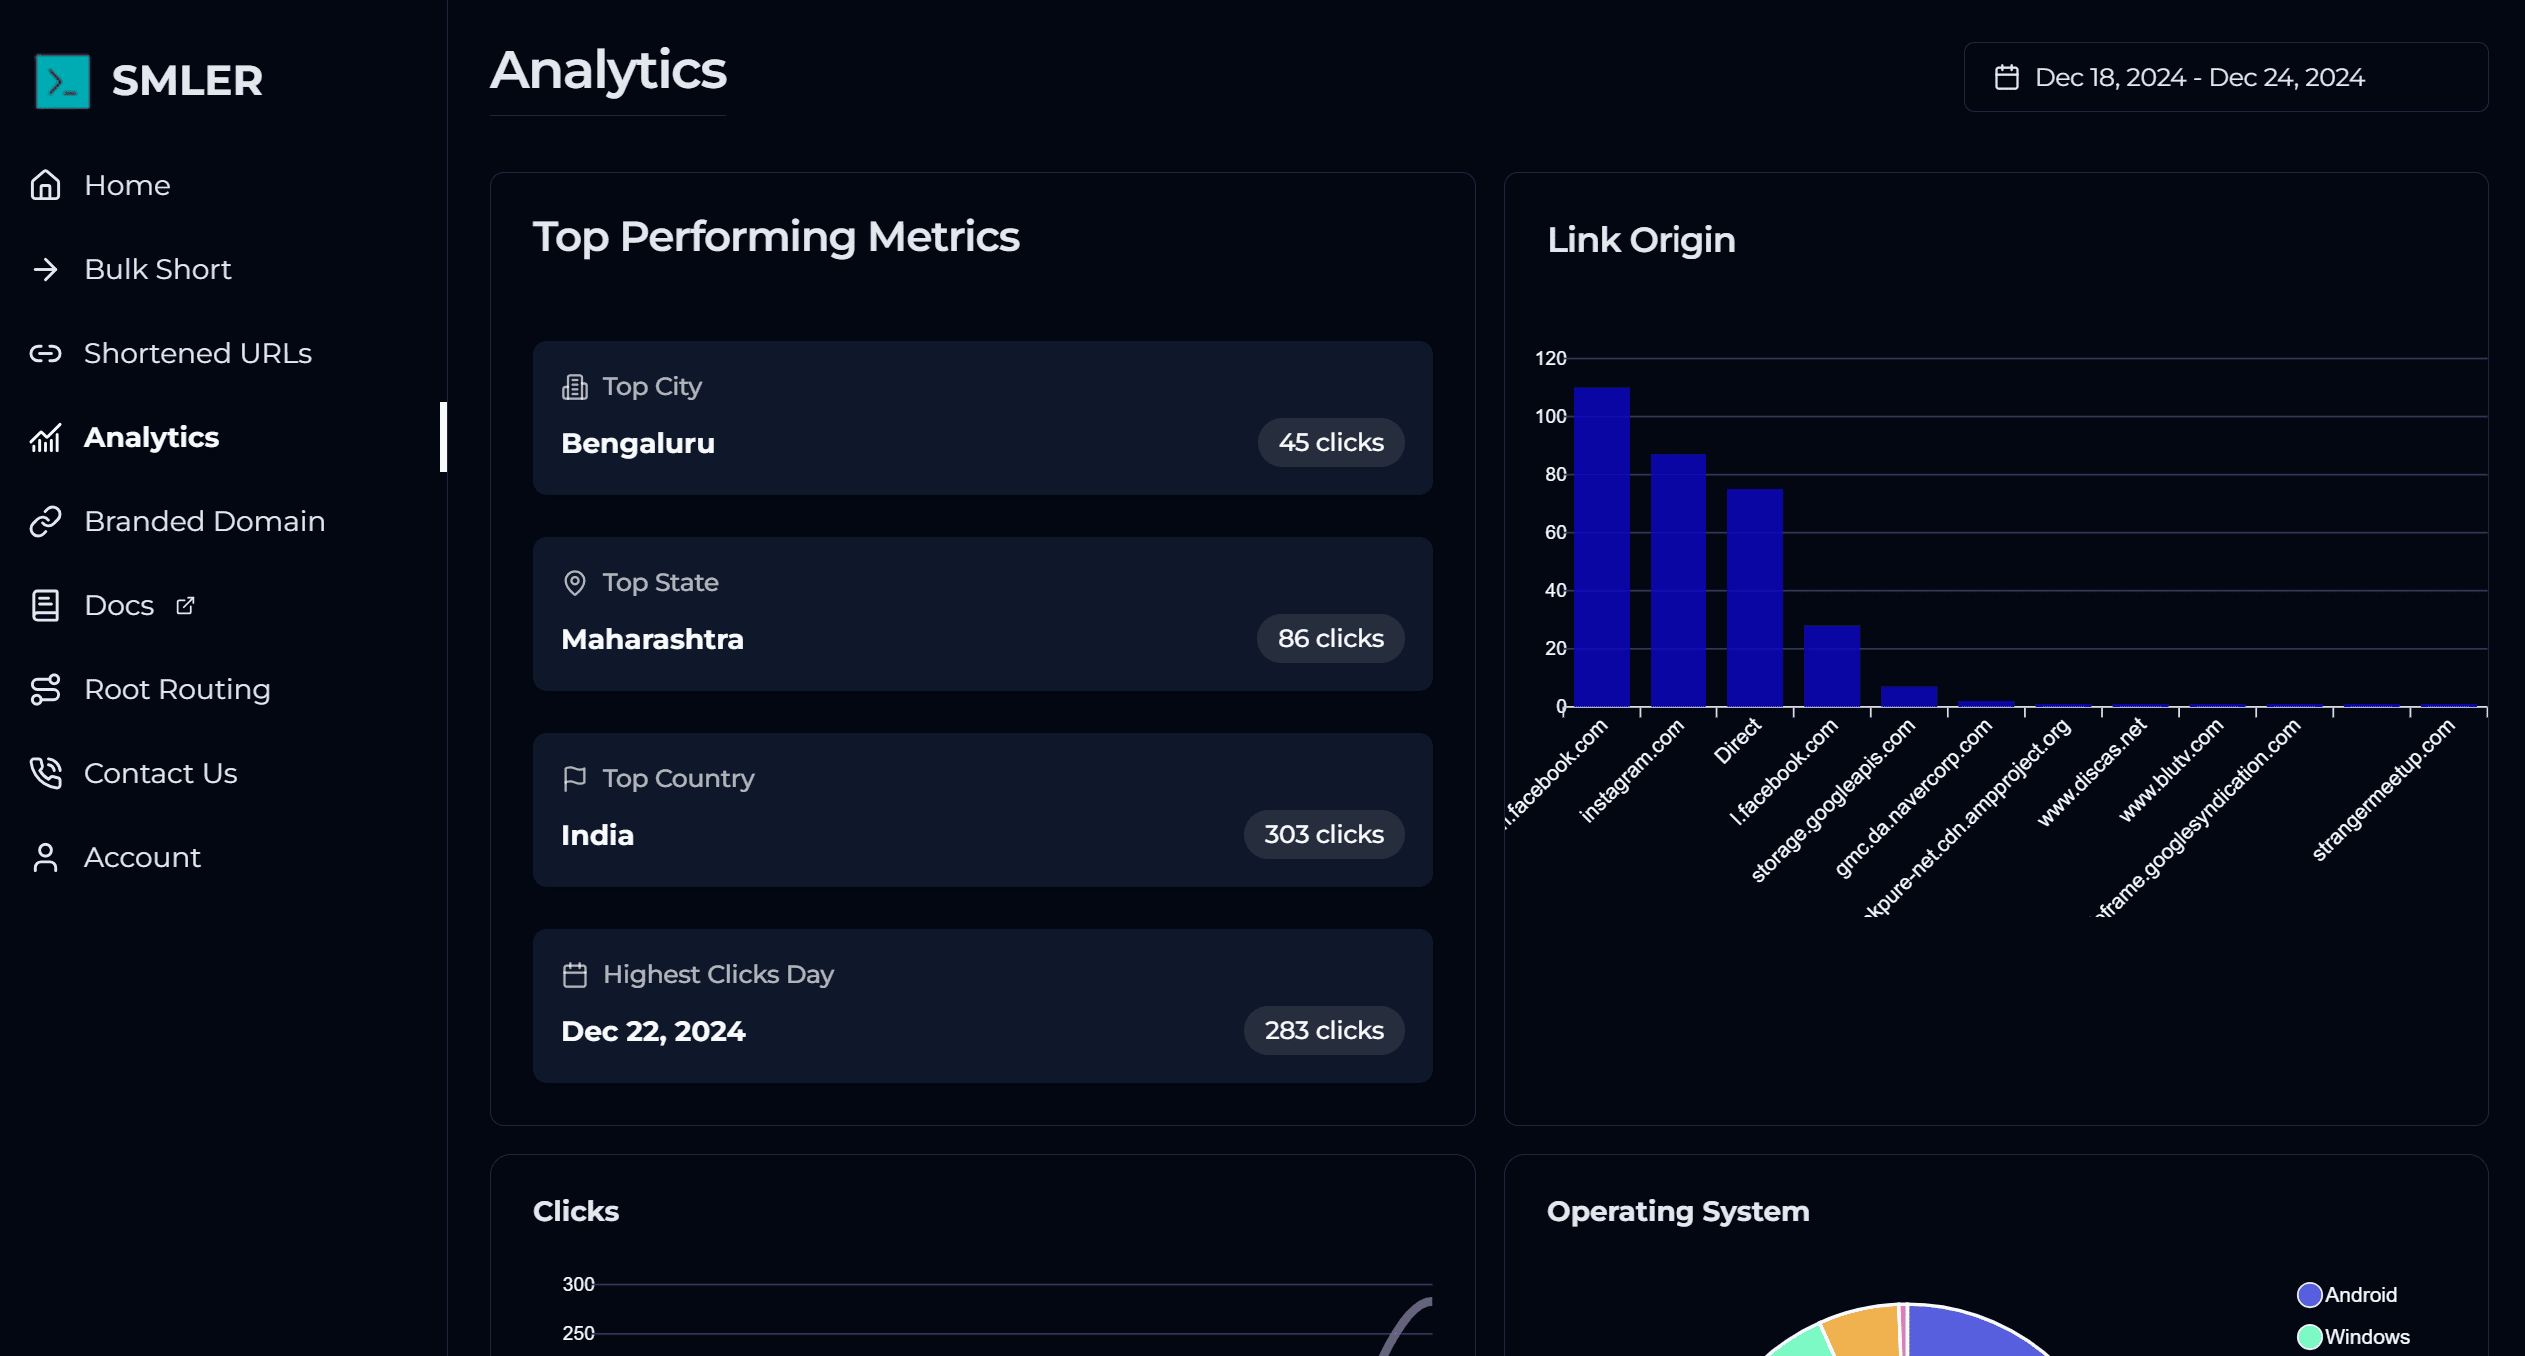Click the Shortened URLs link icon
This screenshot has width=2525, height=1356.
[x=45, y=353]
